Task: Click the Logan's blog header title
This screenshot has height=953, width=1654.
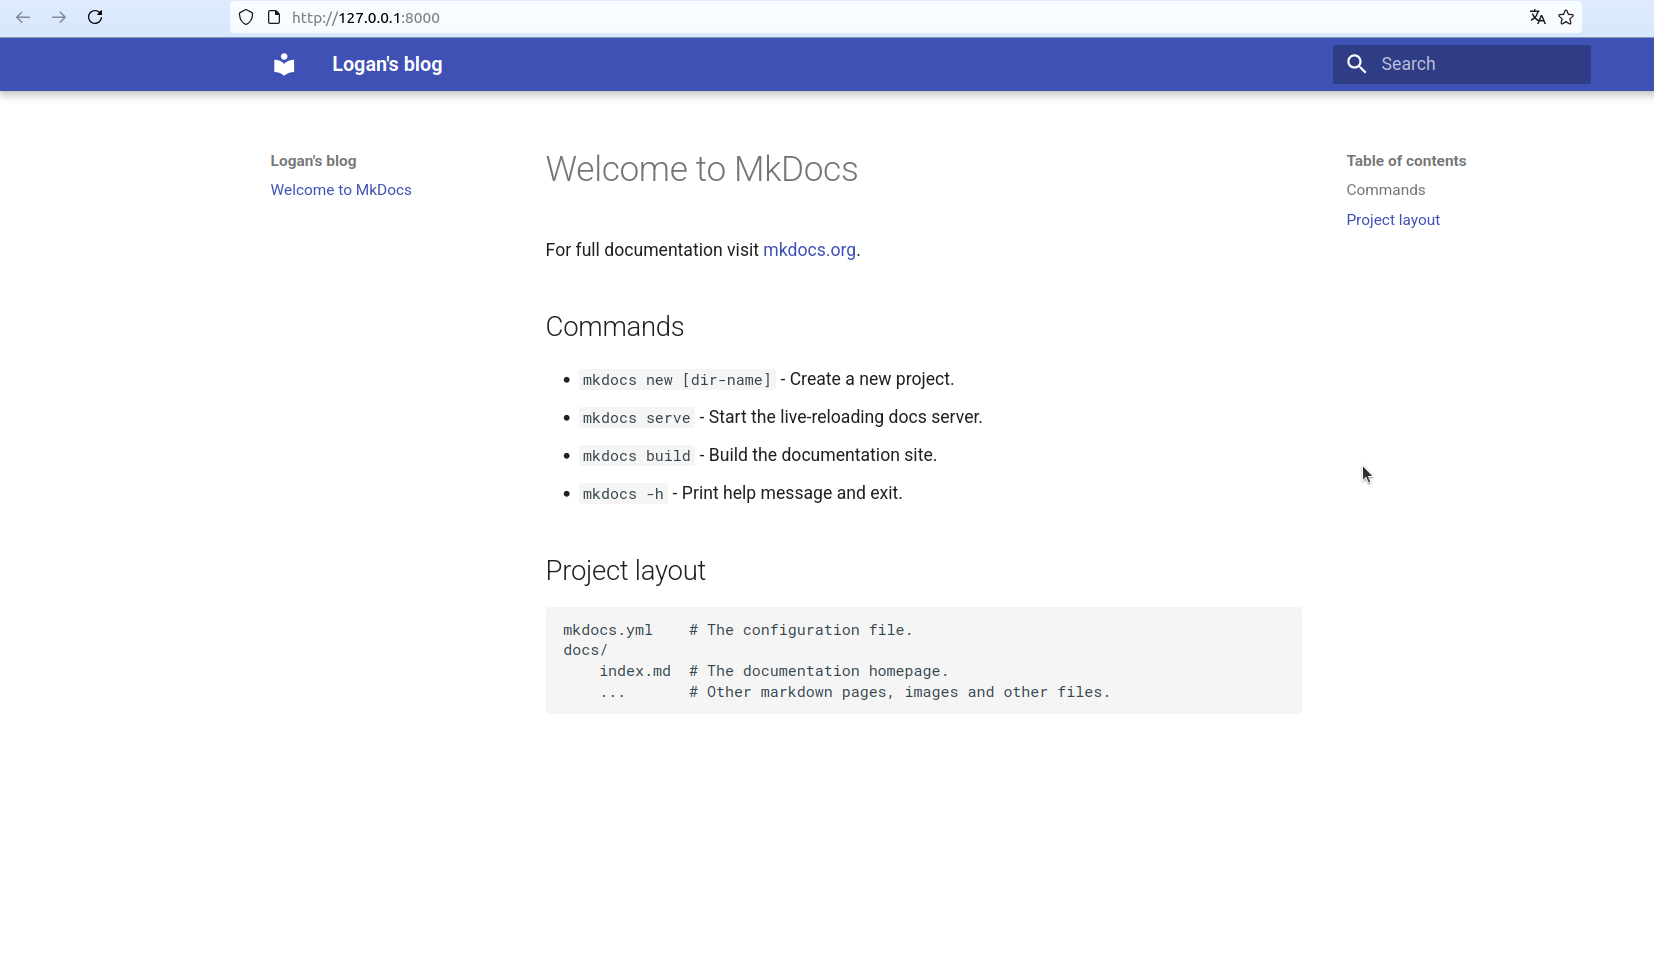Action: point(387,64)
